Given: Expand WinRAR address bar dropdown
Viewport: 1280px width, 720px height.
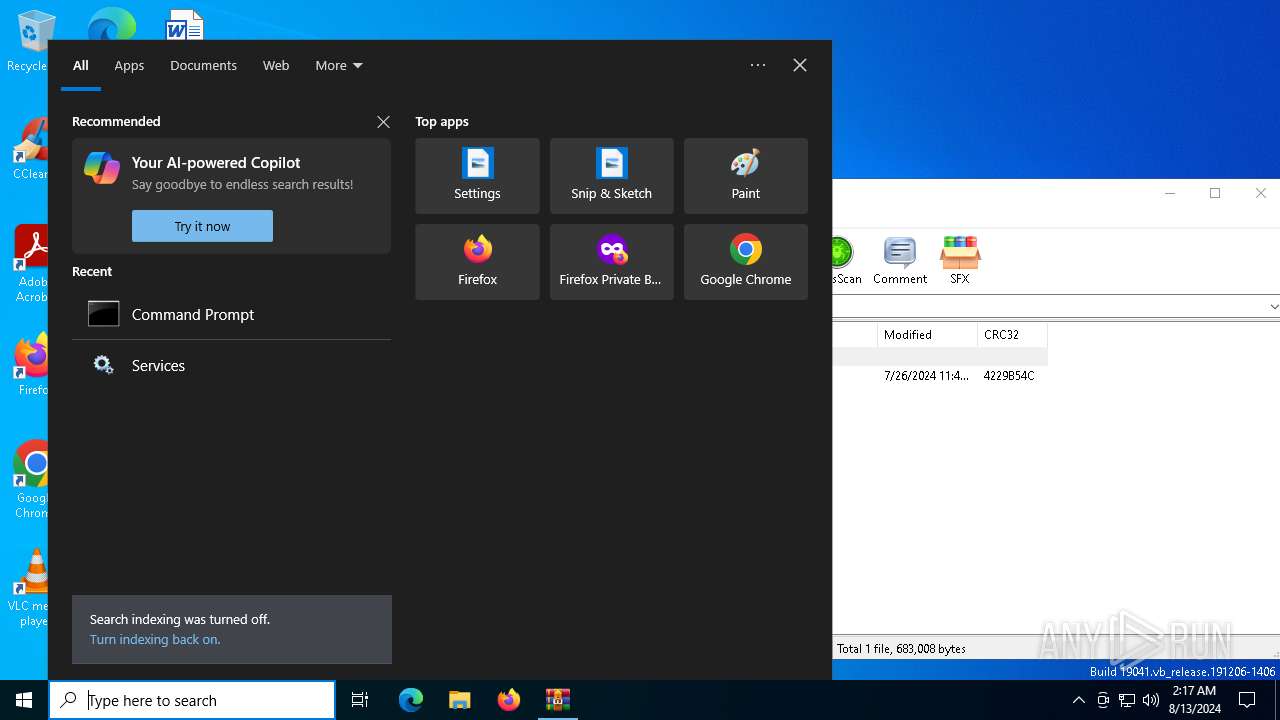Looking at the screenshot, I should tap(1273, 307).
